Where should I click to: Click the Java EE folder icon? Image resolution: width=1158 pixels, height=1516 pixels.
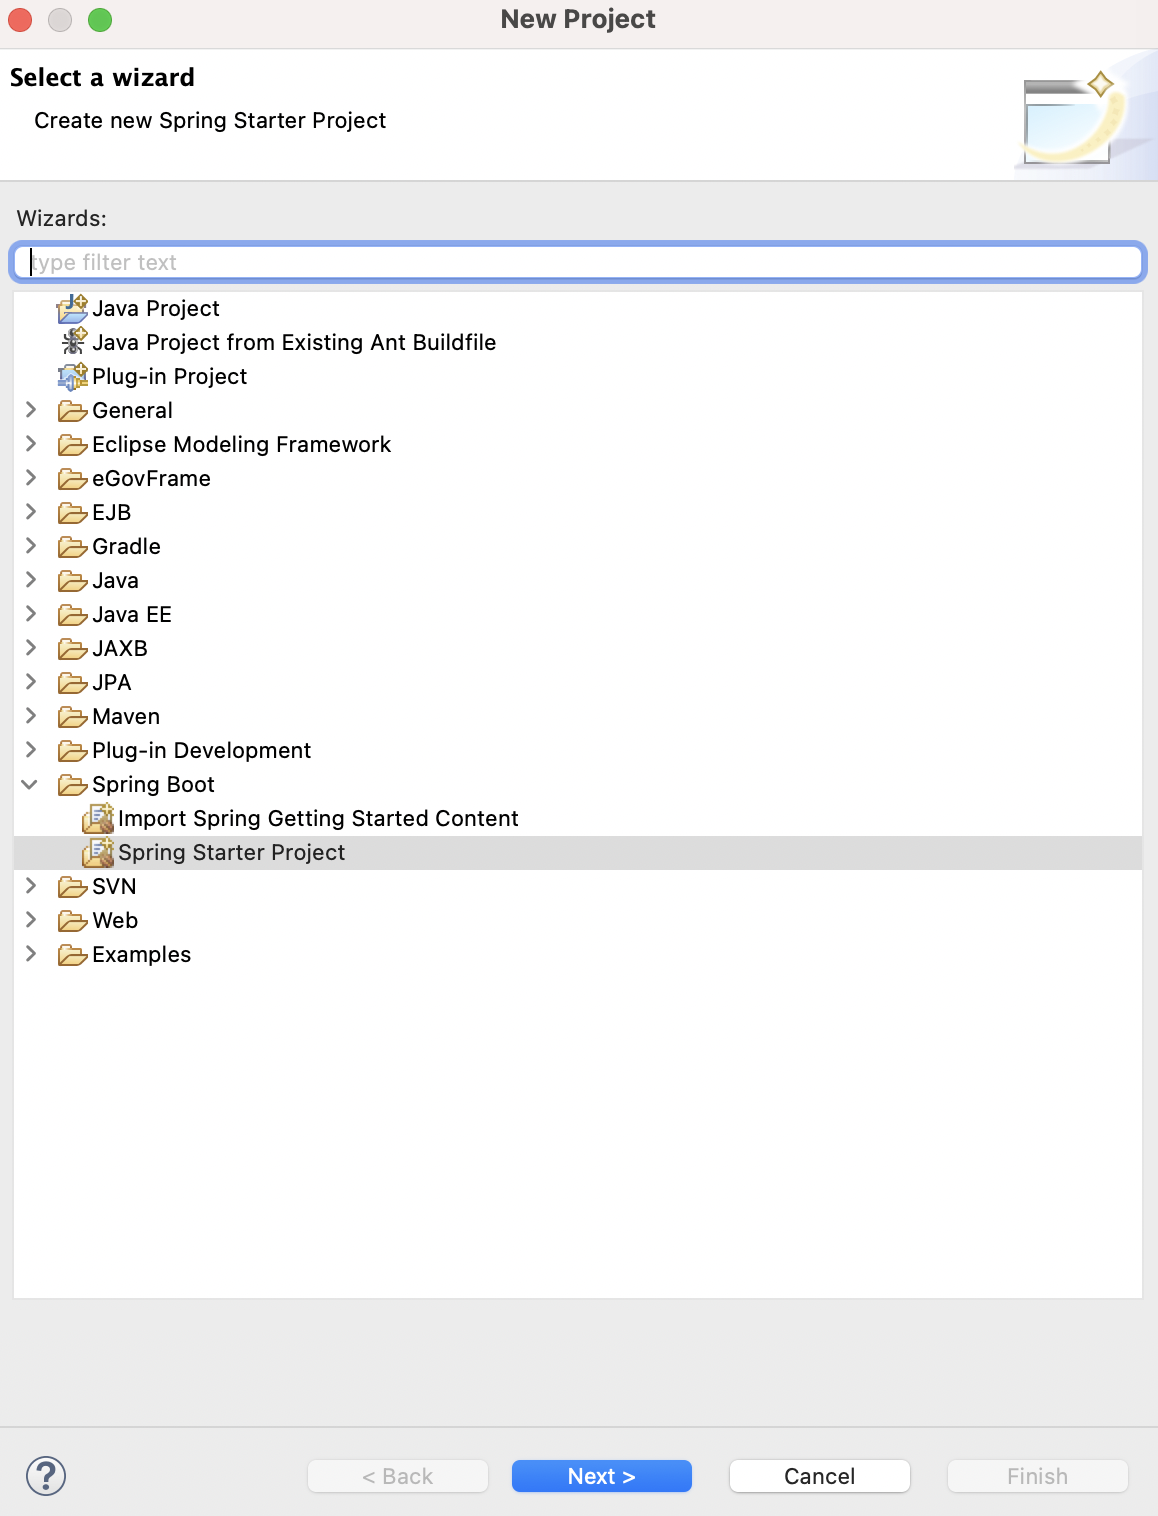(x=73, y=614)
